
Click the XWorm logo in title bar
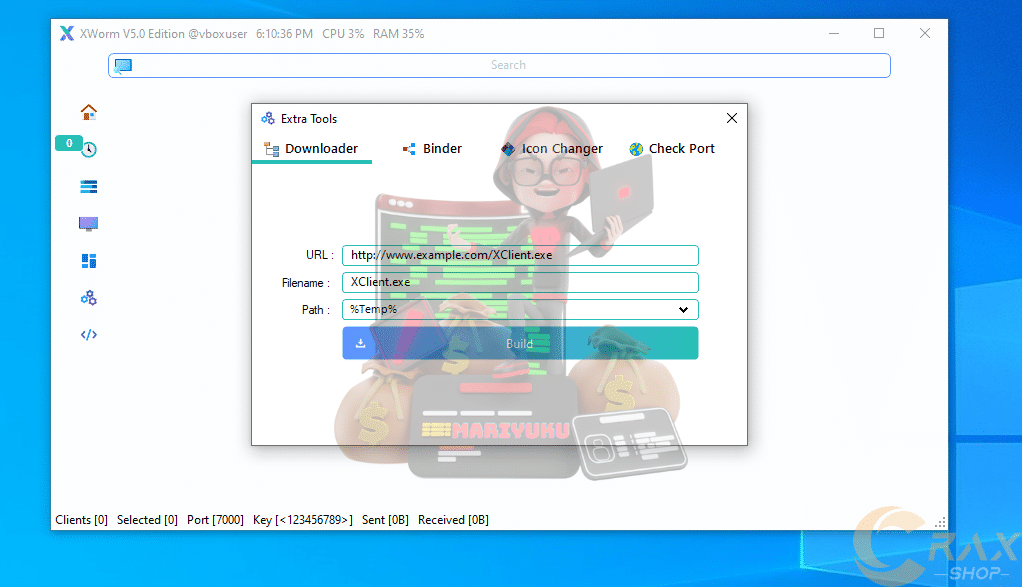click(66, 34)
